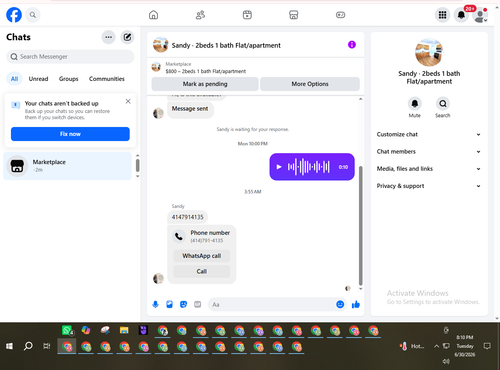
Task: Record a voice clip with microphone icon
Action: [155, 304]
